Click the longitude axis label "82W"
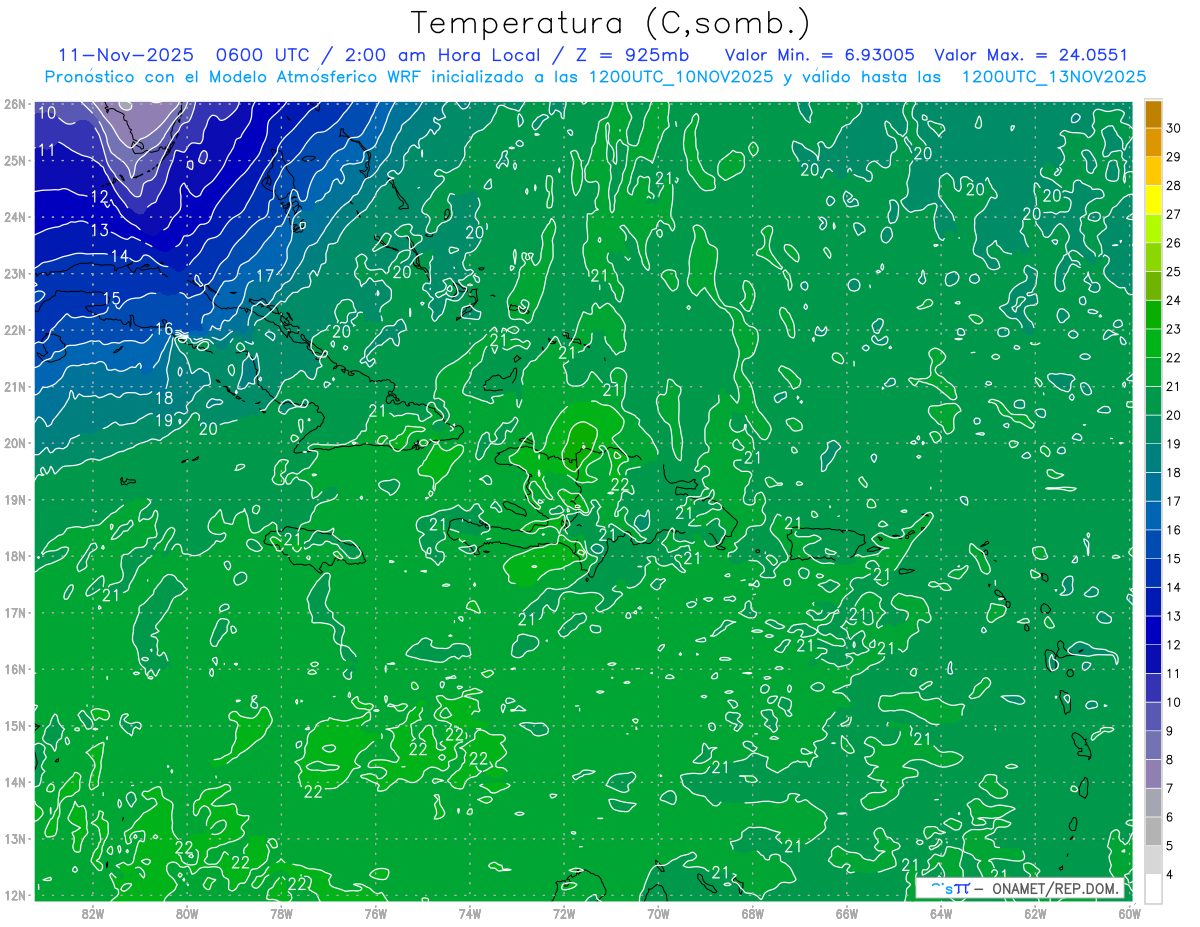The image size is (1200, 927). coord(93,913)
